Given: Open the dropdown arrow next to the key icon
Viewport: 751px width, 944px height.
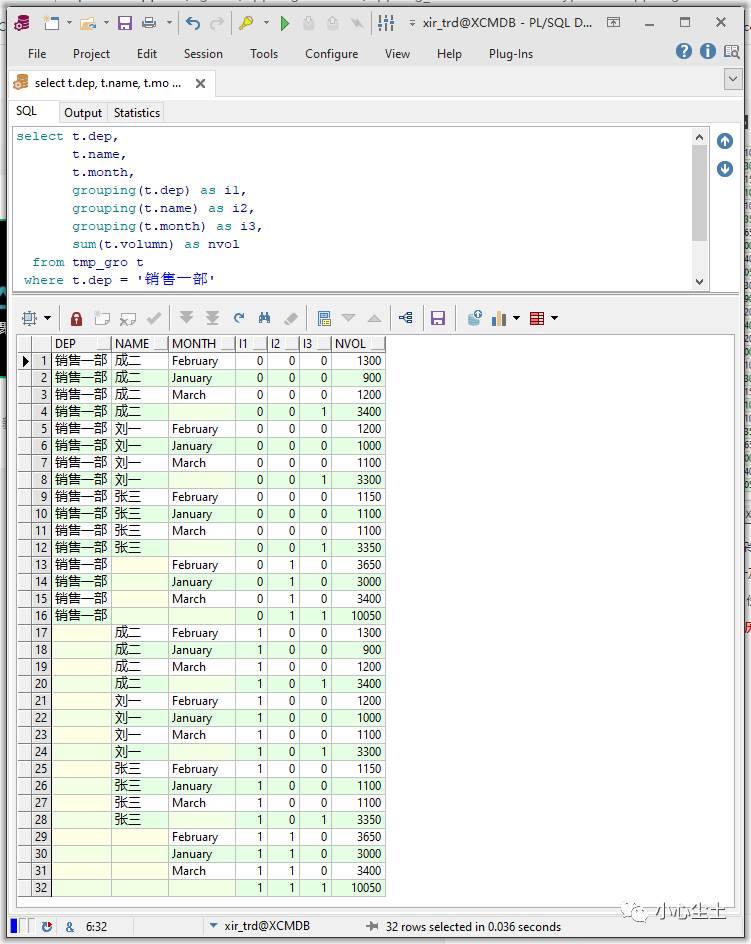Looking at the screenshot, I should 266,23.
